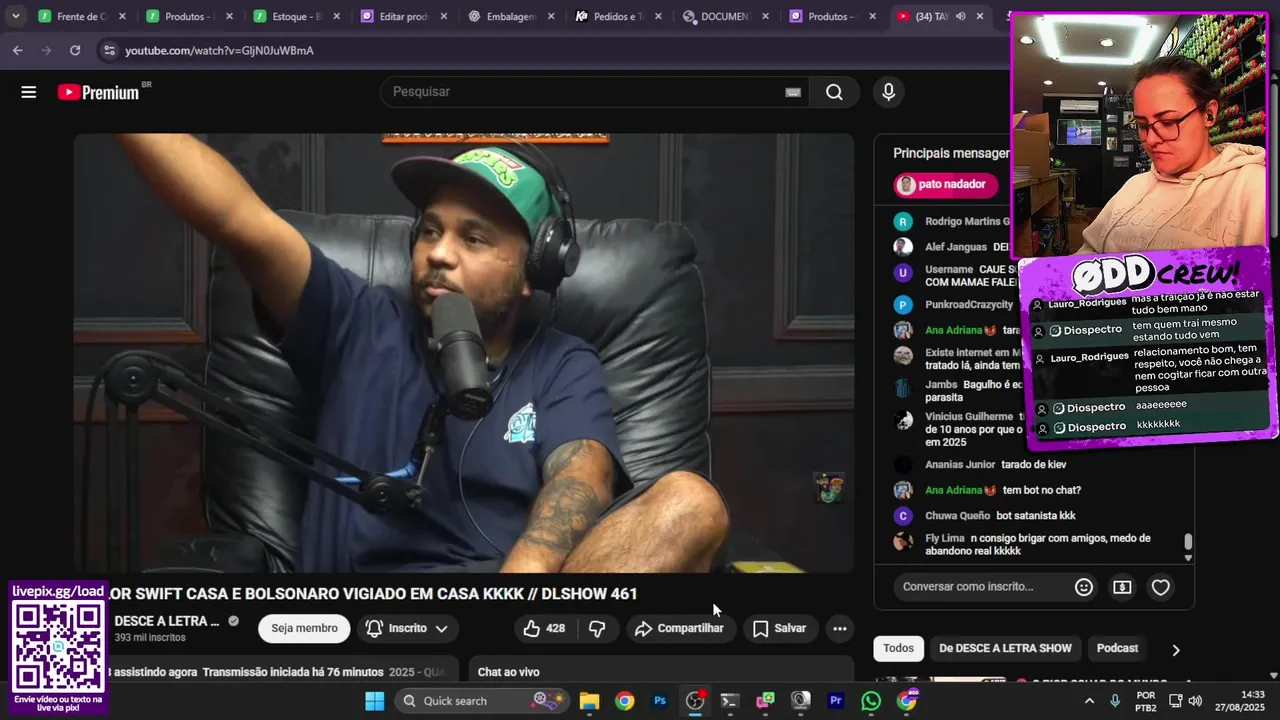1280x720 pixels.
Task: Open the terminal app on taskbar
Action: [x=730, y=700]
